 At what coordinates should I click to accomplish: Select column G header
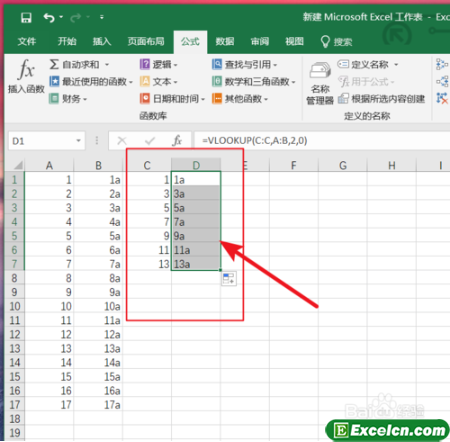pyautogui.click(x=343, y=165)
